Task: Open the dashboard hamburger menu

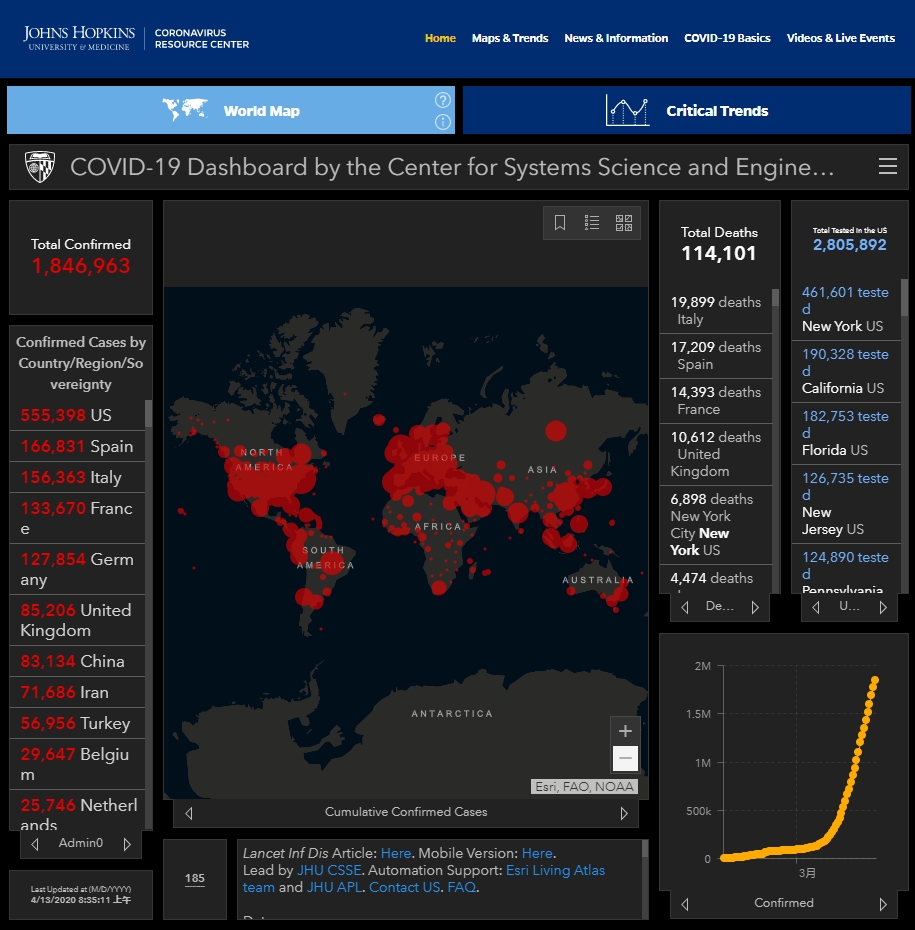Action: 887,167
